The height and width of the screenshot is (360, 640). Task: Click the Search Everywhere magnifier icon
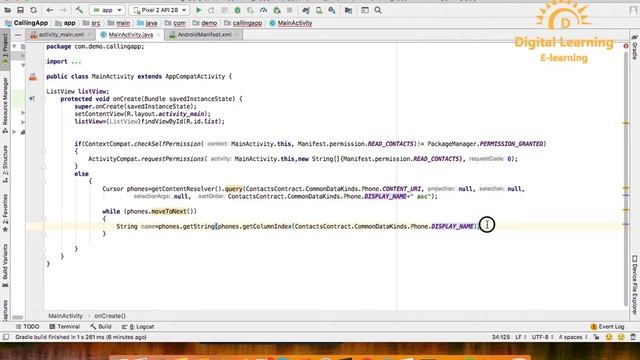tap(378, 10)
